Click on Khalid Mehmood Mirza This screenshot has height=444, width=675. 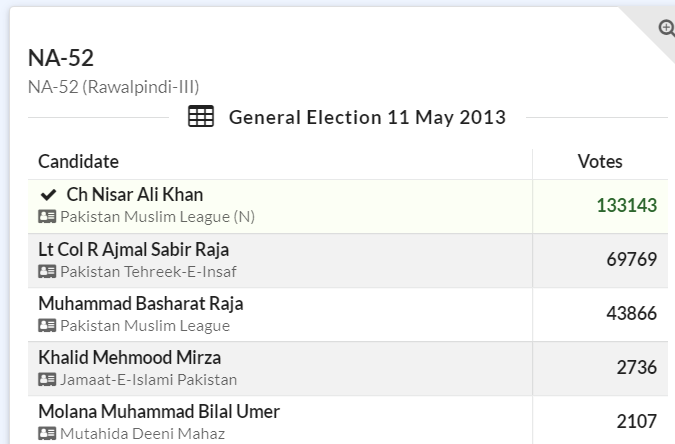coord(129,357)
